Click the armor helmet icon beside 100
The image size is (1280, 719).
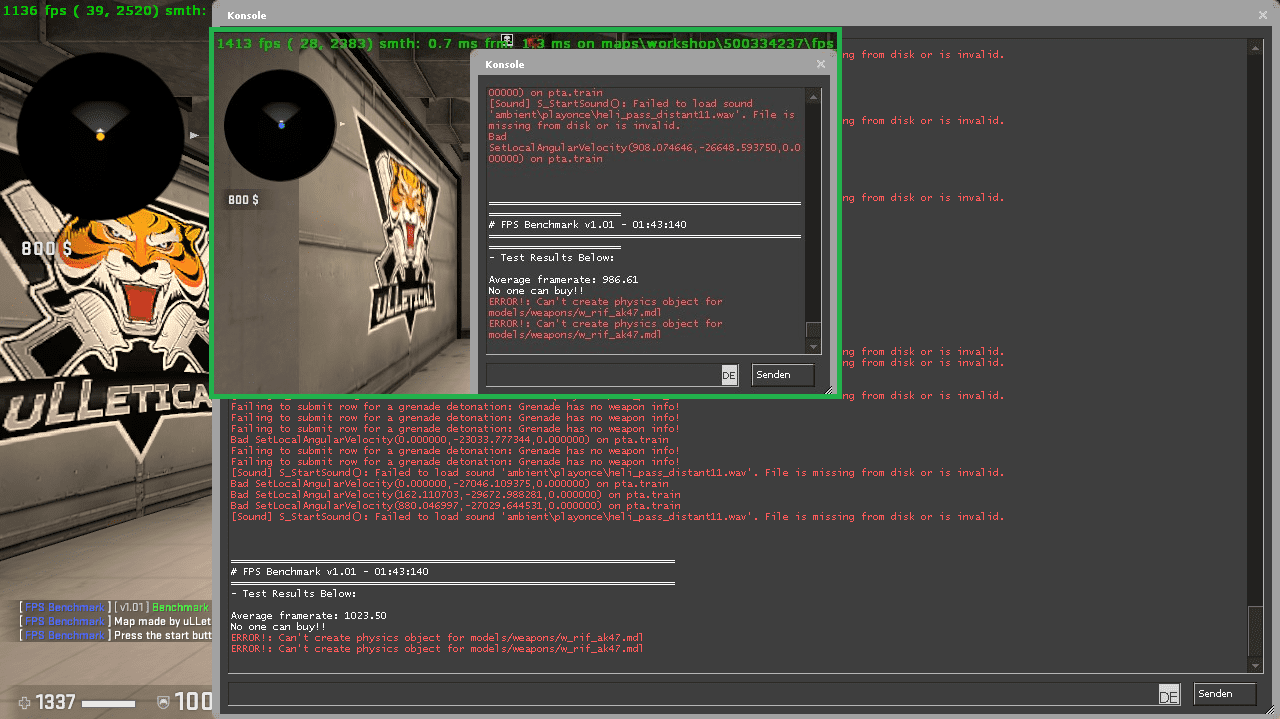coord(163,703)
